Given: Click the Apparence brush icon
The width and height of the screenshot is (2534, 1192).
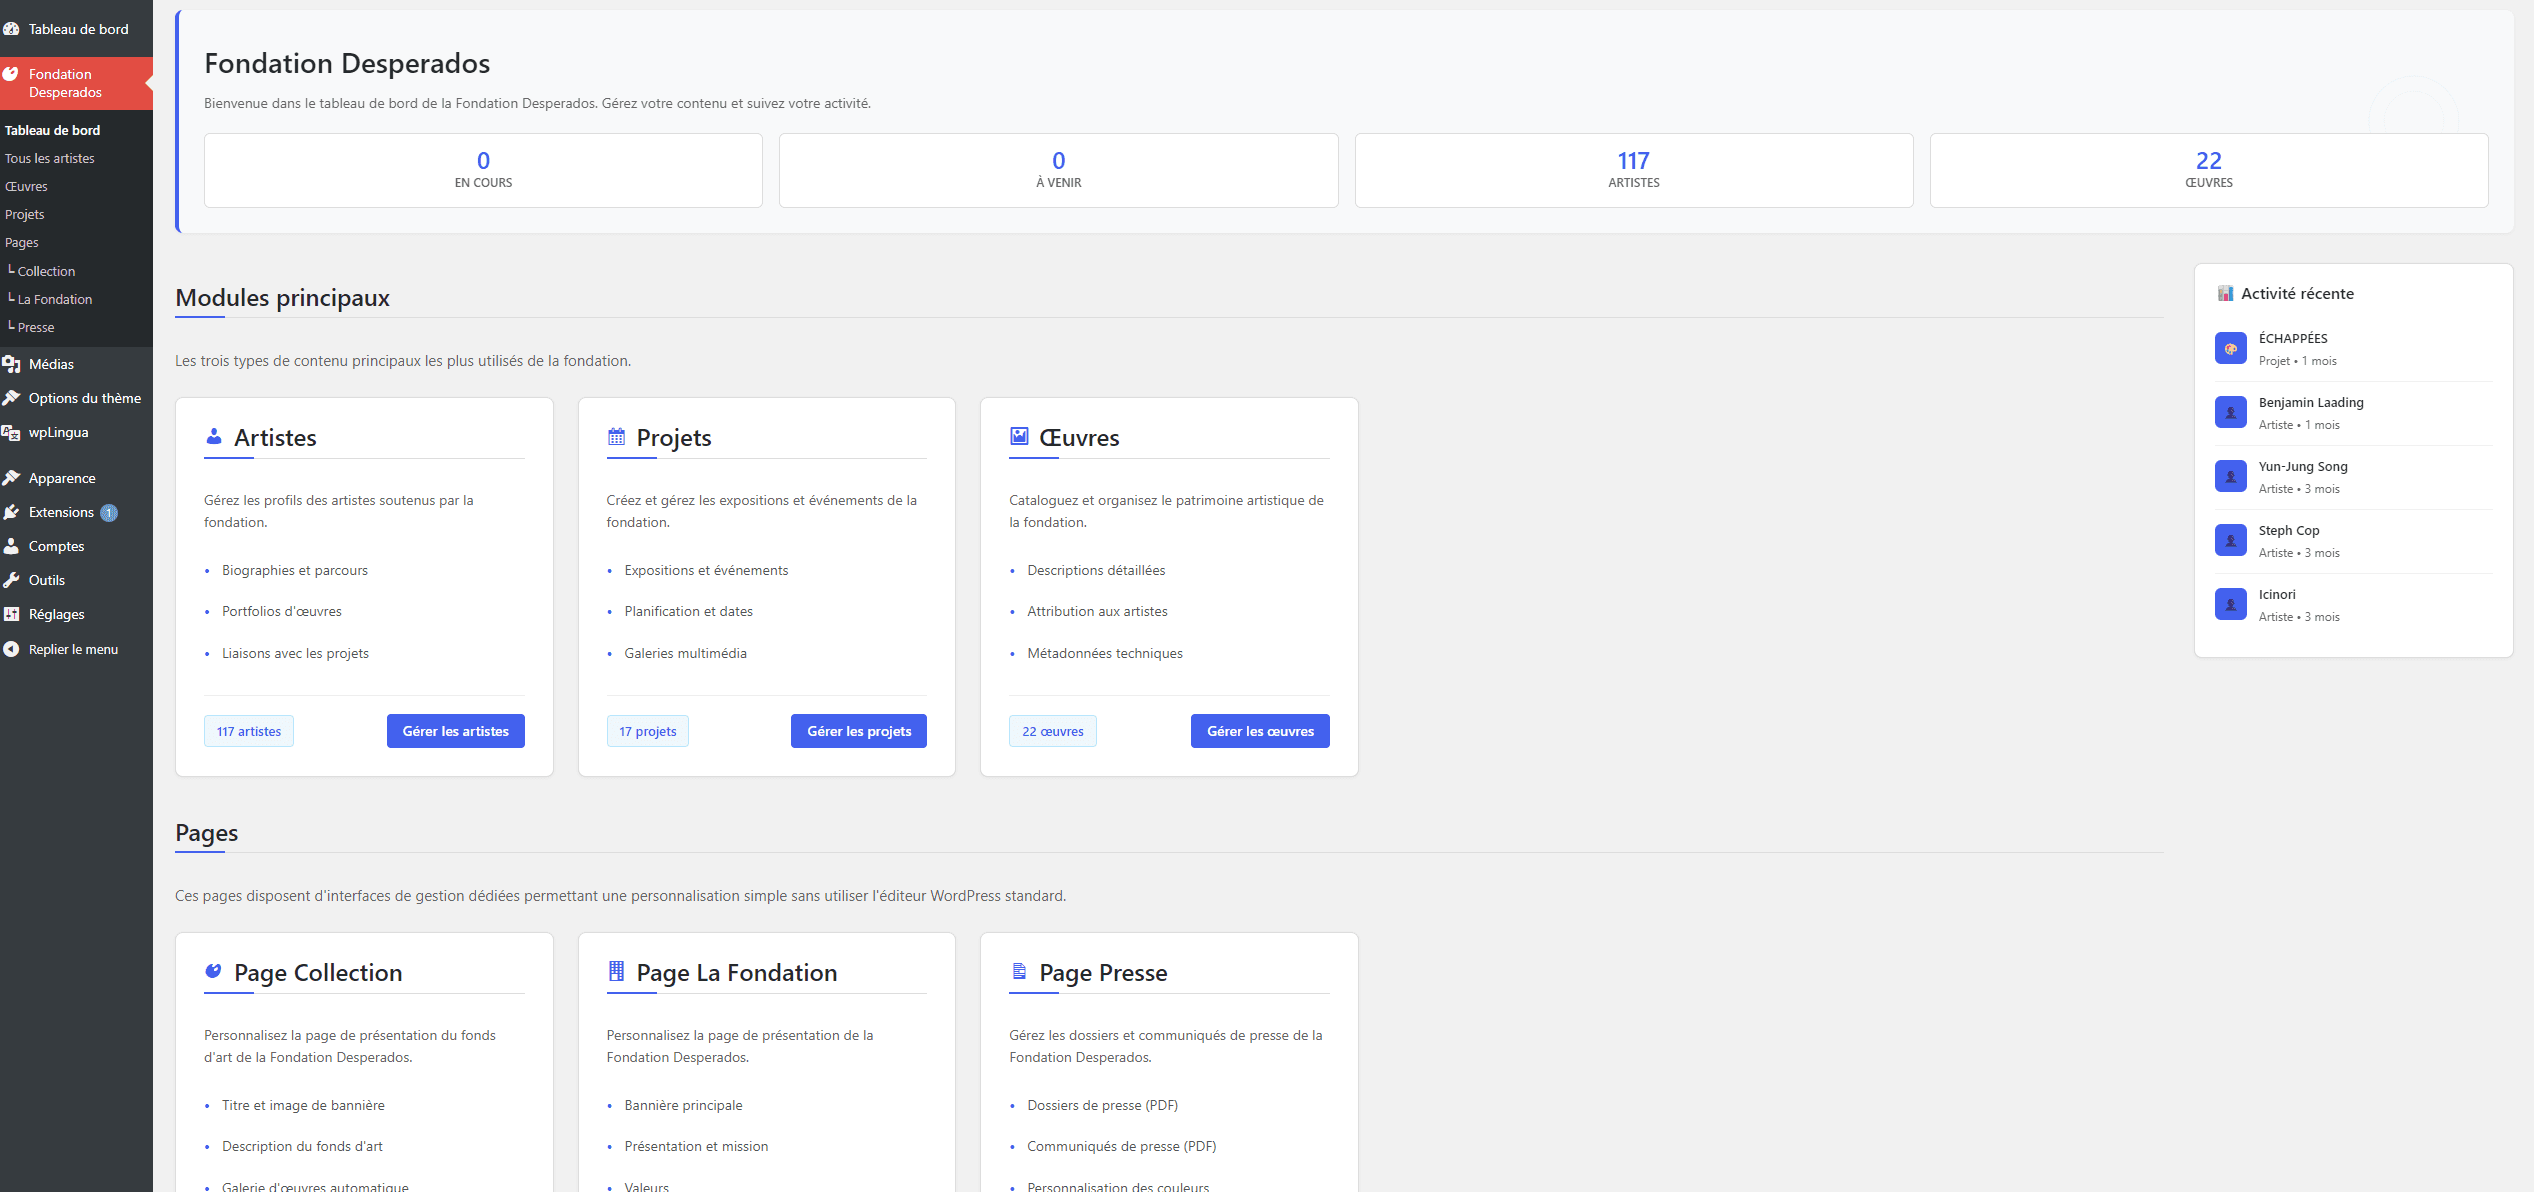Looking at the screenshot, I should pos(11,478).
